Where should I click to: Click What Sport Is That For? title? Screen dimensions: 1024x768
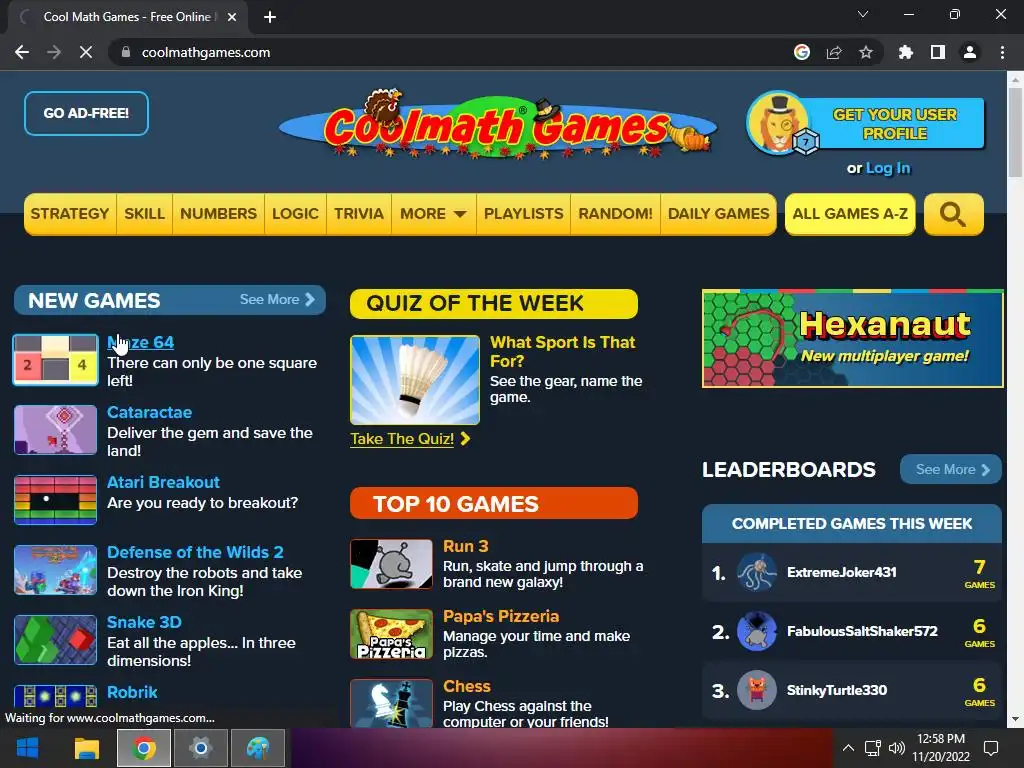pos(563,351)
